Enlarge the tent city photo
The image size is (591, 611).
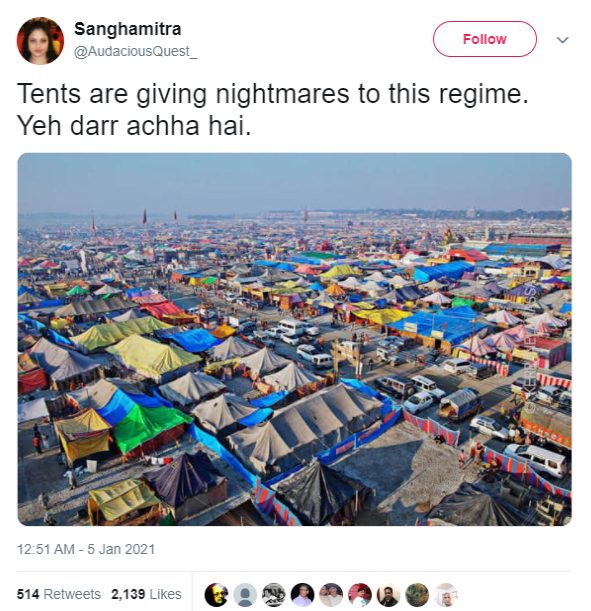click(x=295, y=339)
